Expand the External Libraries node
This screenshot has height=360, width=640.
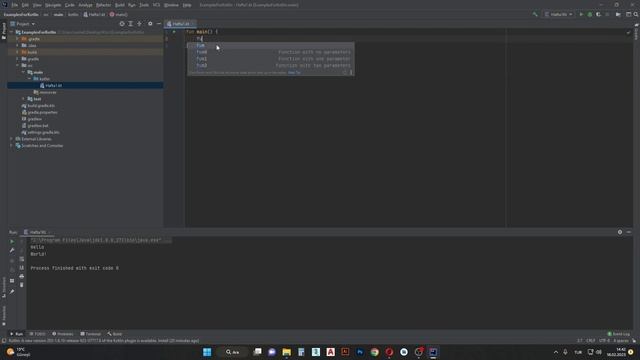tap(12, 139)
